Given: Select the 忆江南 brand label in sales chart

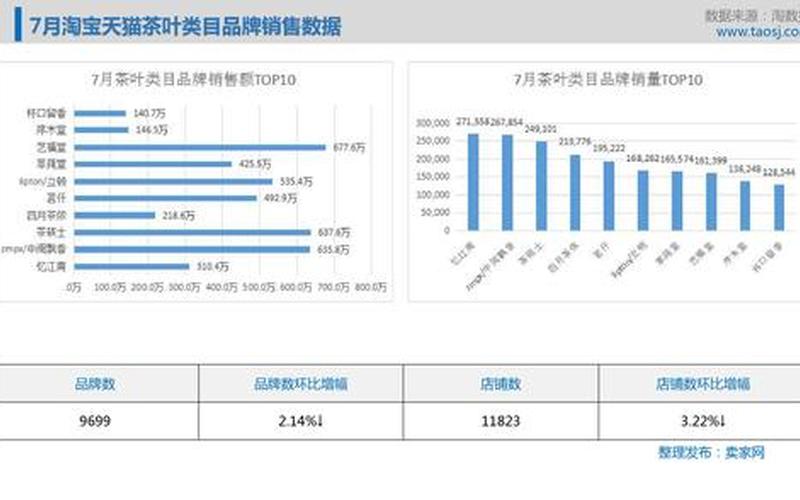Looking at the screenshot, I should pyautogui.click(x=52, y=266).
